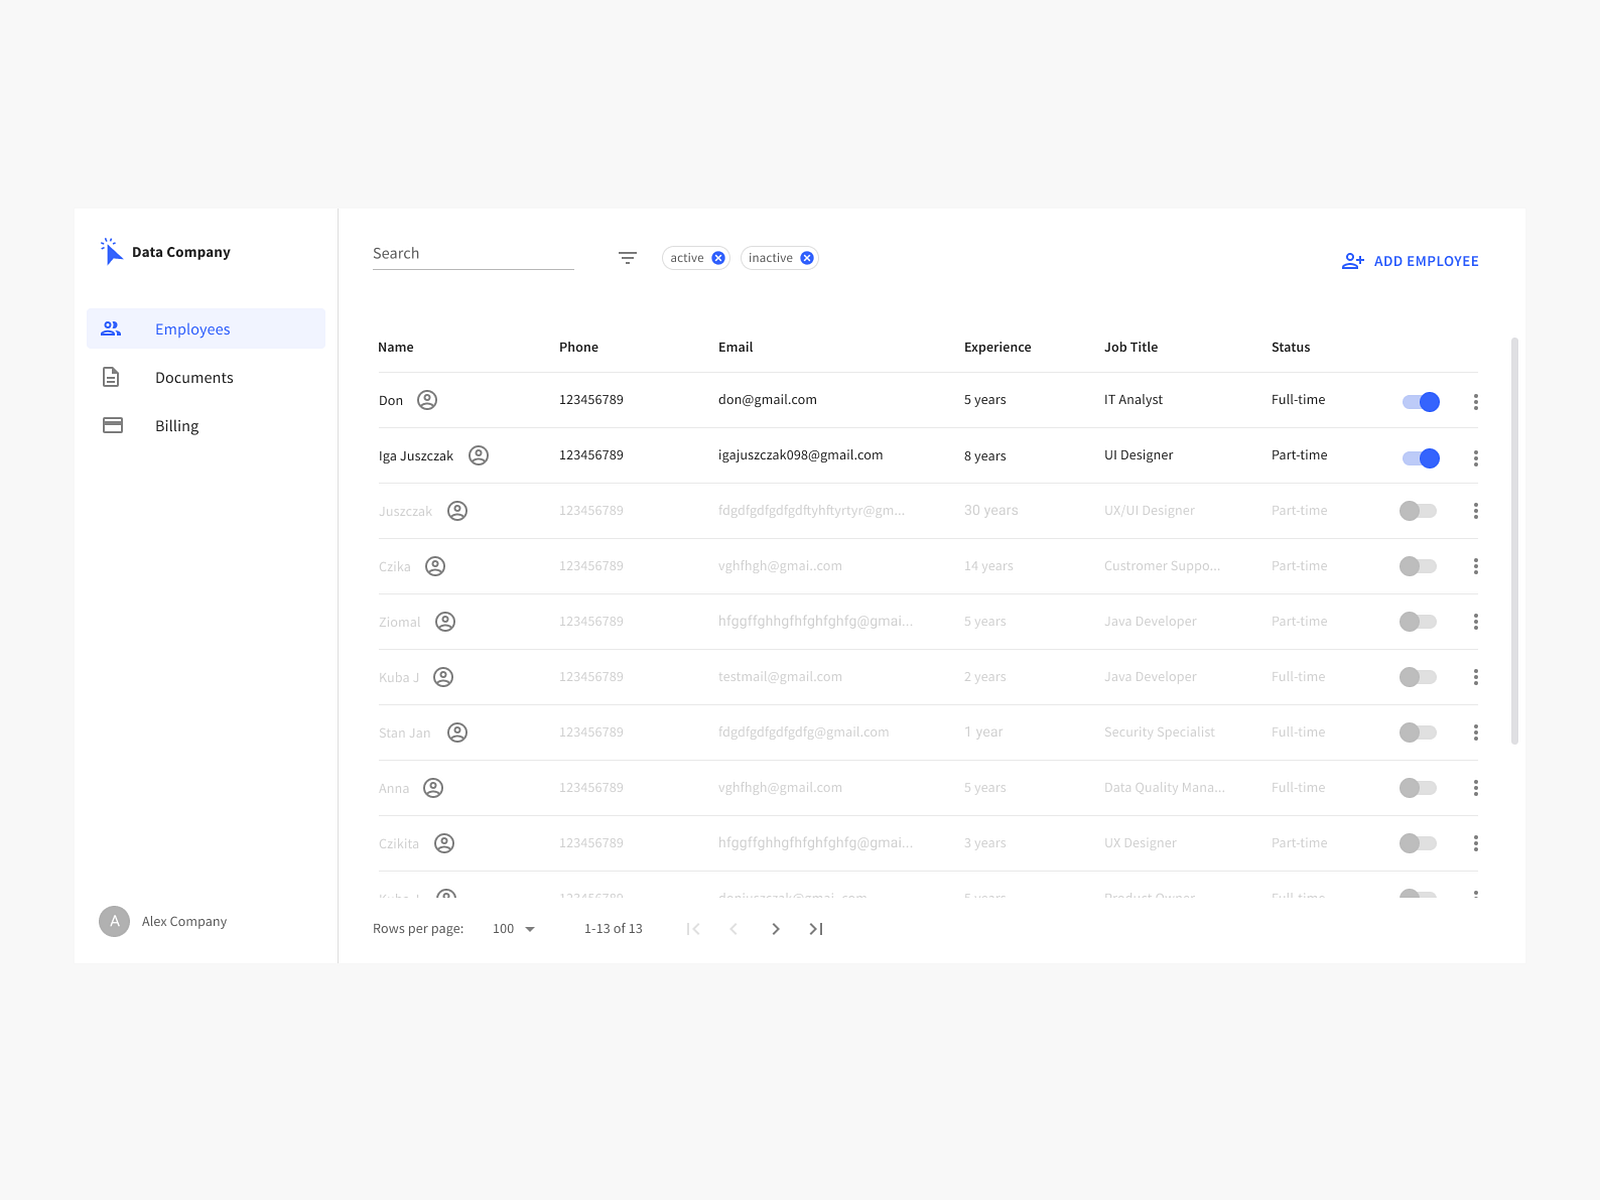Open the Documents sidebar entry

pos(194,377)
